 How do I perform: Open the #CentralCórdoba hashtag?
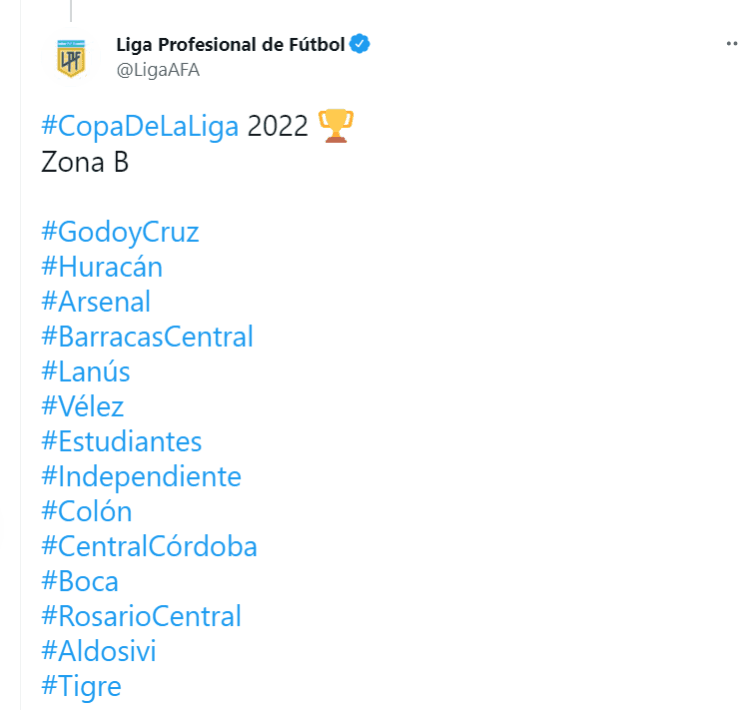(x=149, y=547)
